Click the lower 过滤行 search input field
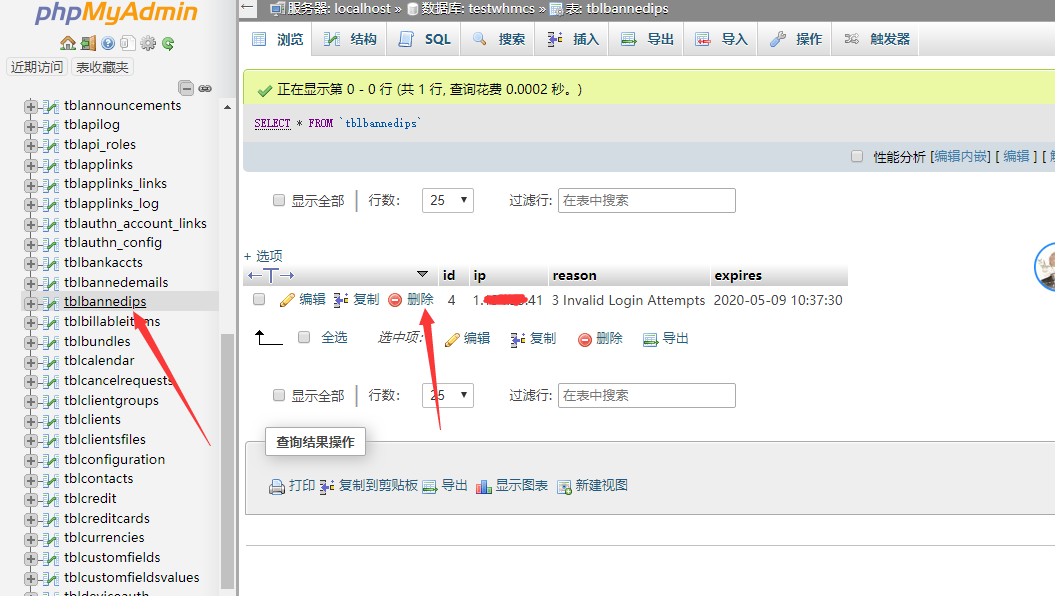 tap(647, 396)
